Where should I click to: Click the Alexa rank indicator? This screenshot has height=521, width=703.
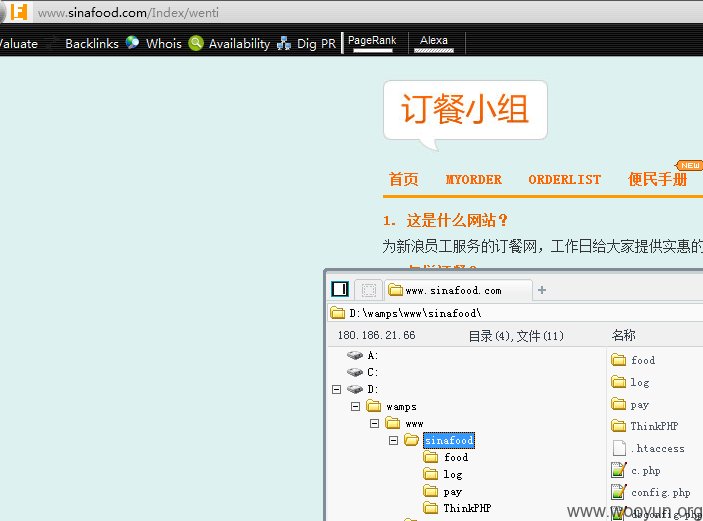[x=434, y=43]
